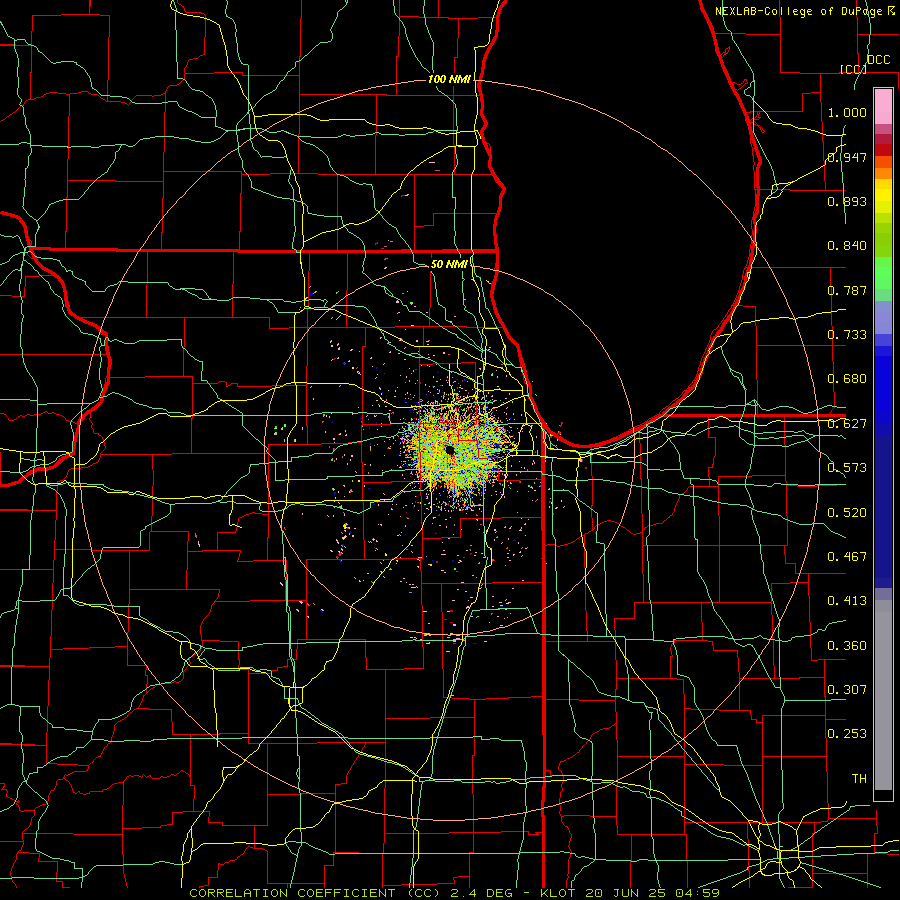Select the 0.360 legend value
This screenshot has height=900, width=900.
coord(847,646)
